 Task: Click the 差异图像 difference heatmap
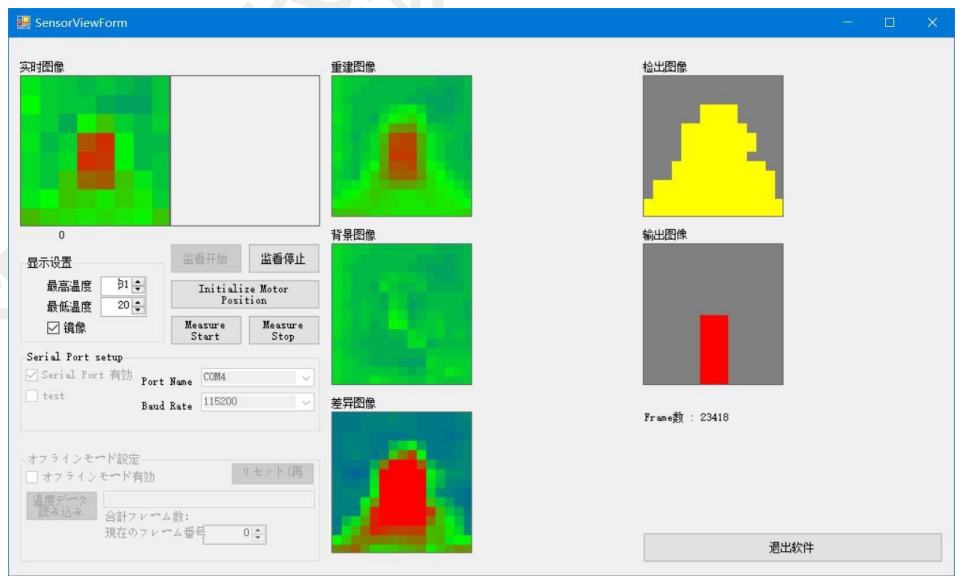tap(401, 482)
